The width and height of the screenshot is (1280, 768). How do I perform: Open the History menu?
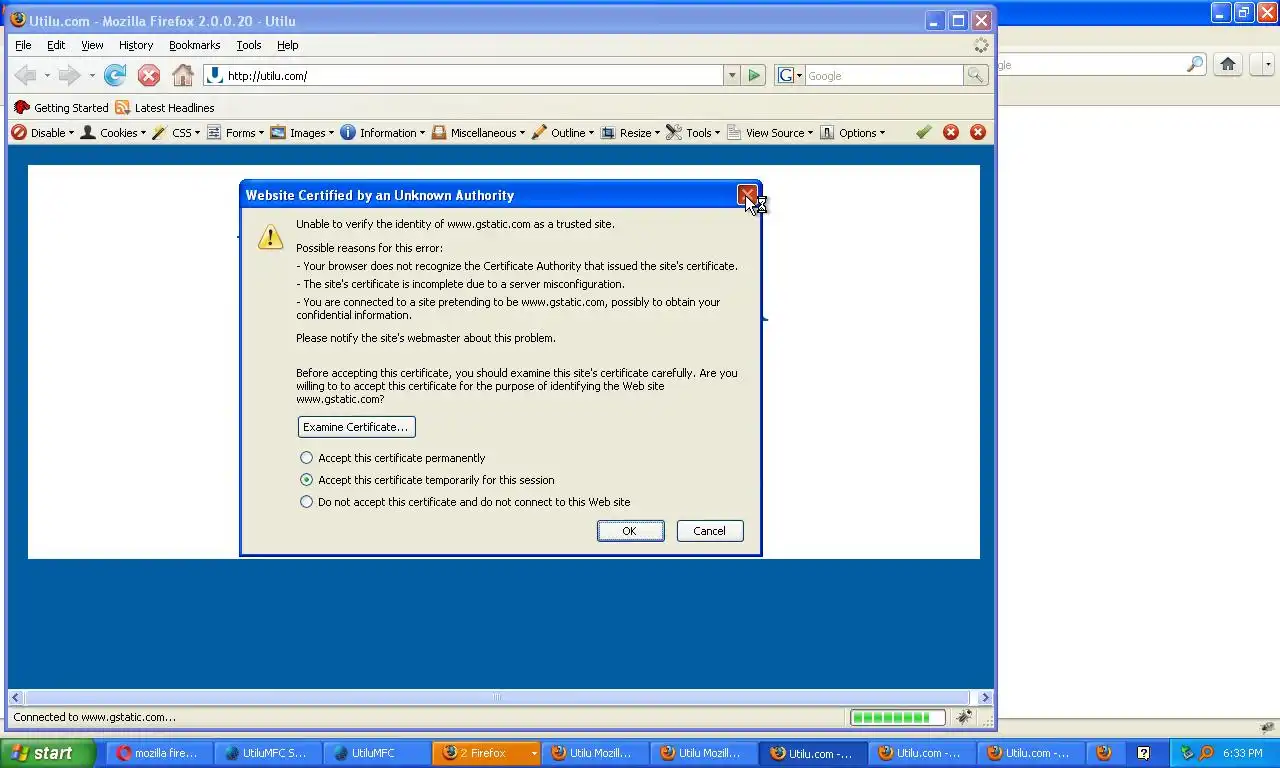[136, 45]
